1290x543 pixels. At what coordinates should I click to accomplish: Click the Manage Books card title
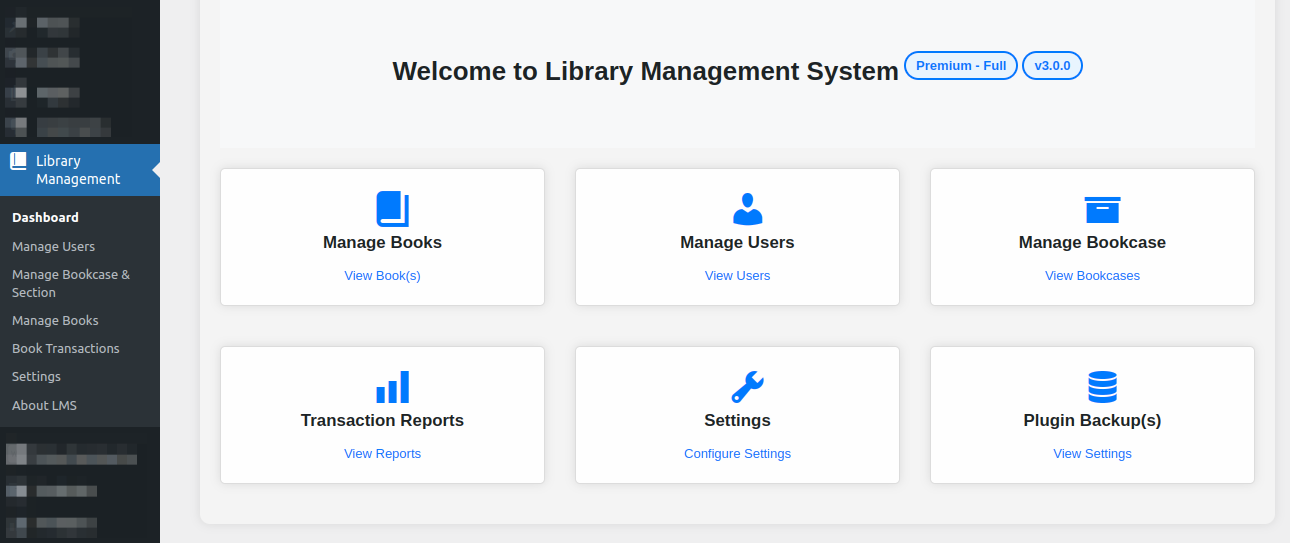tap(382, 243)
